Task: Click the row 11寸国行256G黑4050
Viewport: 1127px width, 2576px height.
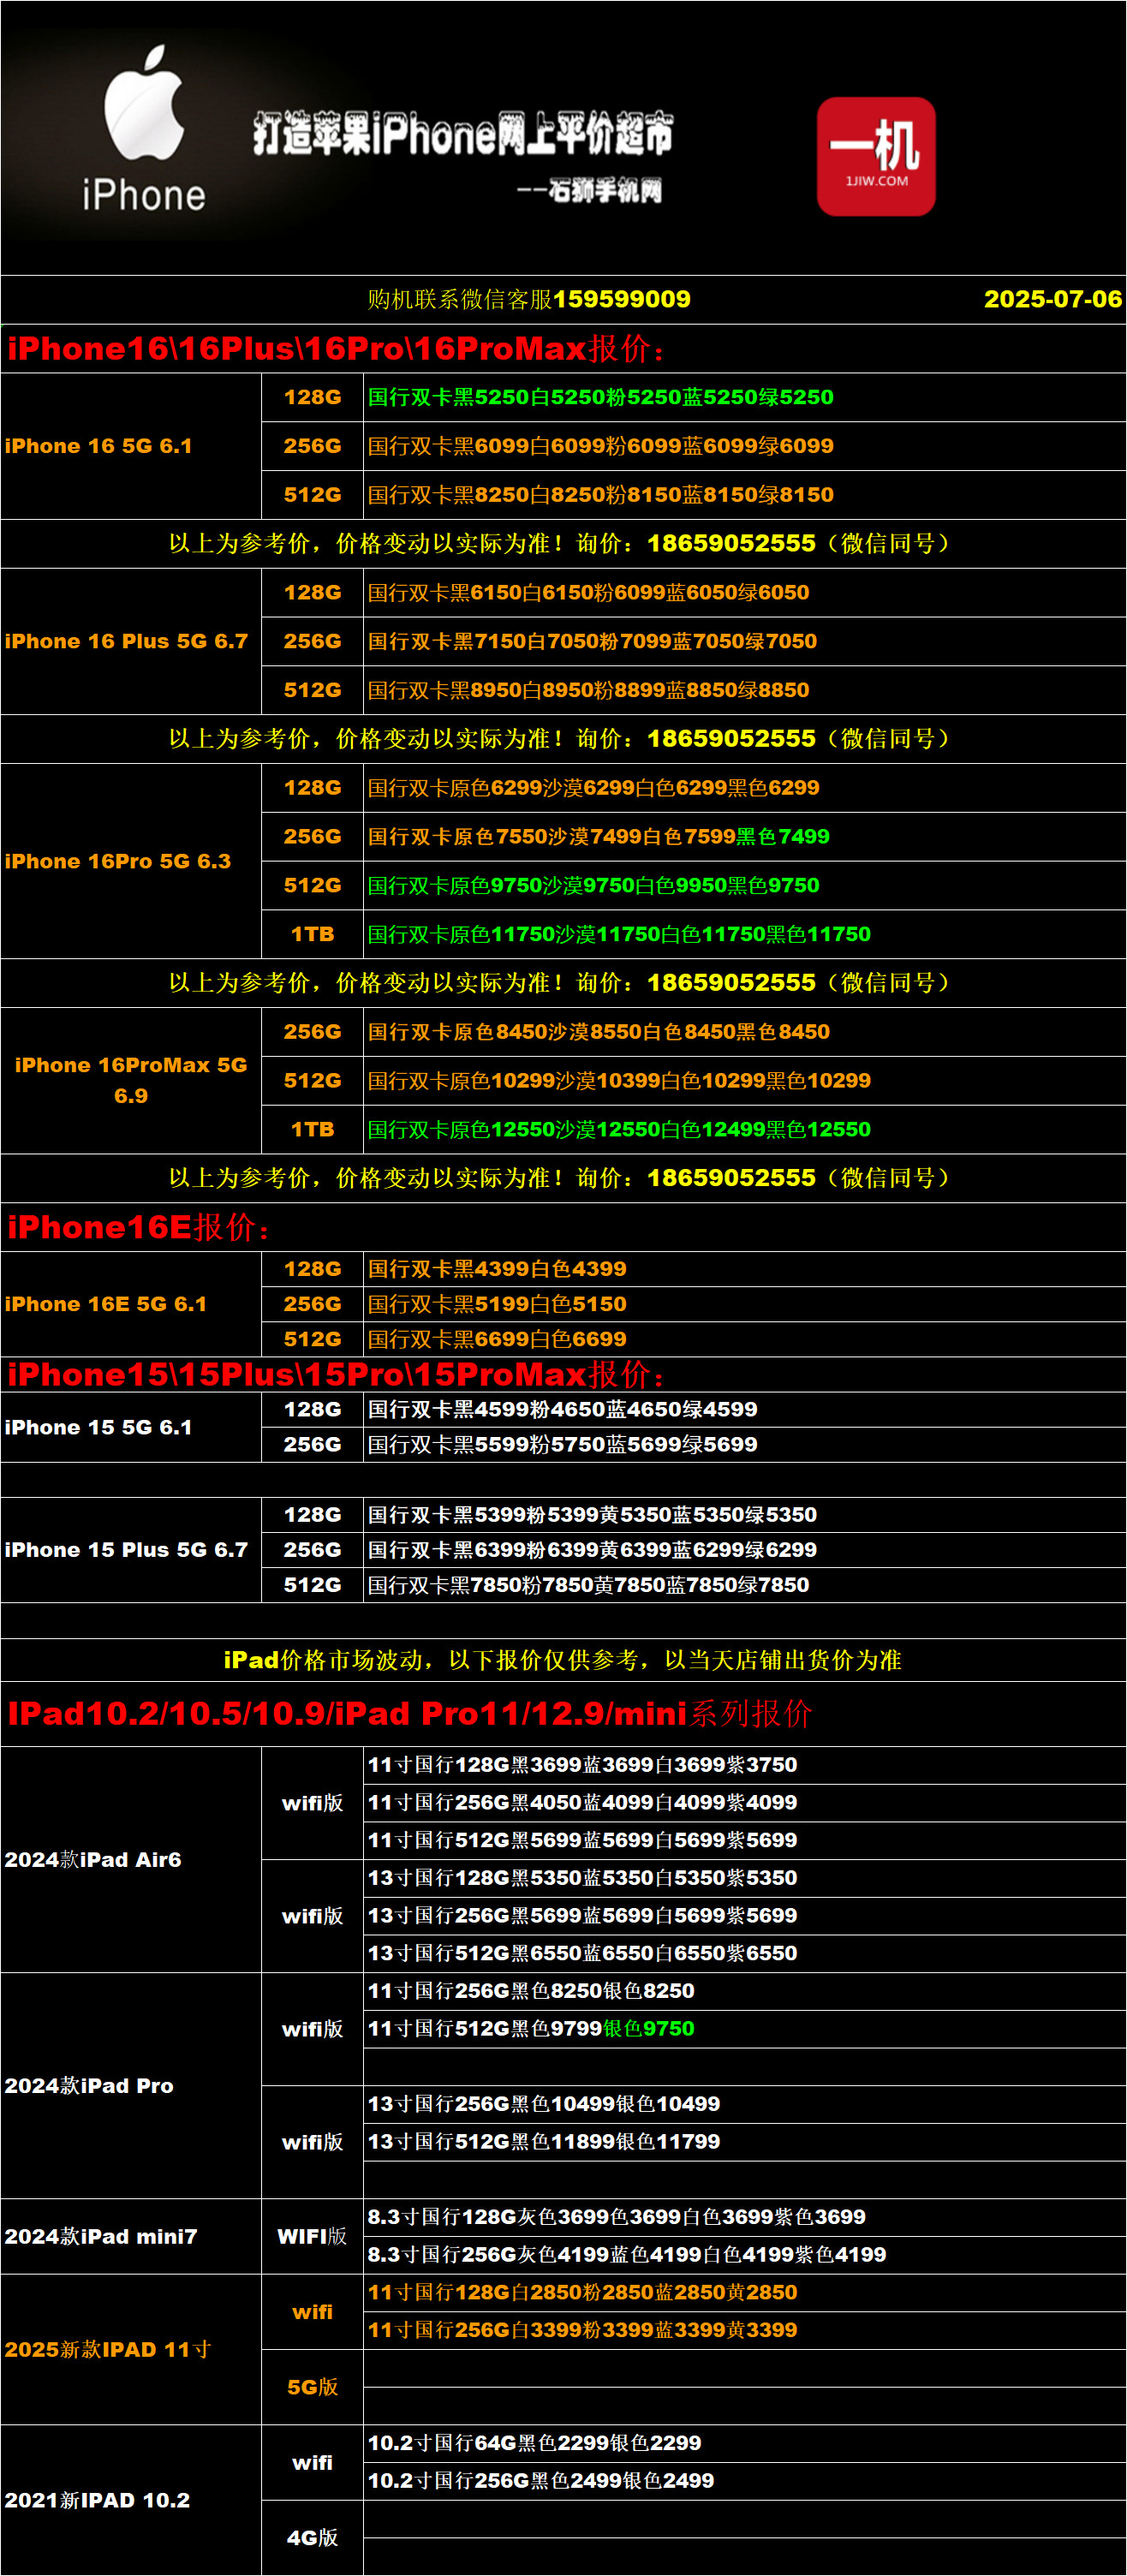Action: tap(745, 1803)
